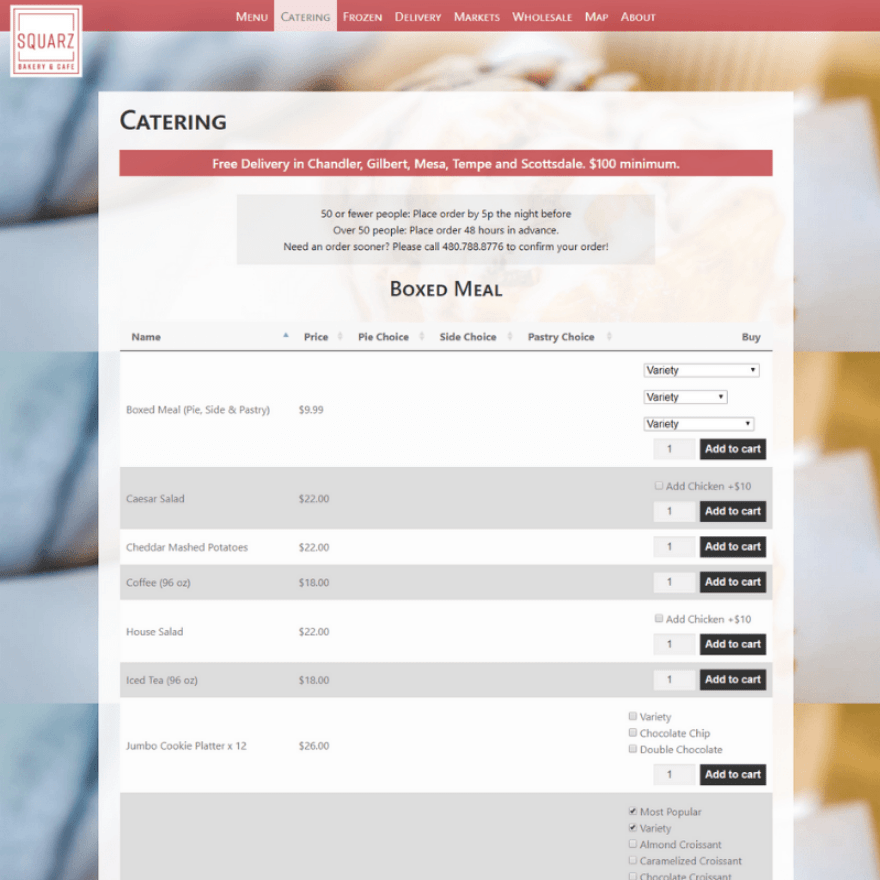
Task: Open the Pastry Choice Variety dropdown
Action: [x=698, y=423]
